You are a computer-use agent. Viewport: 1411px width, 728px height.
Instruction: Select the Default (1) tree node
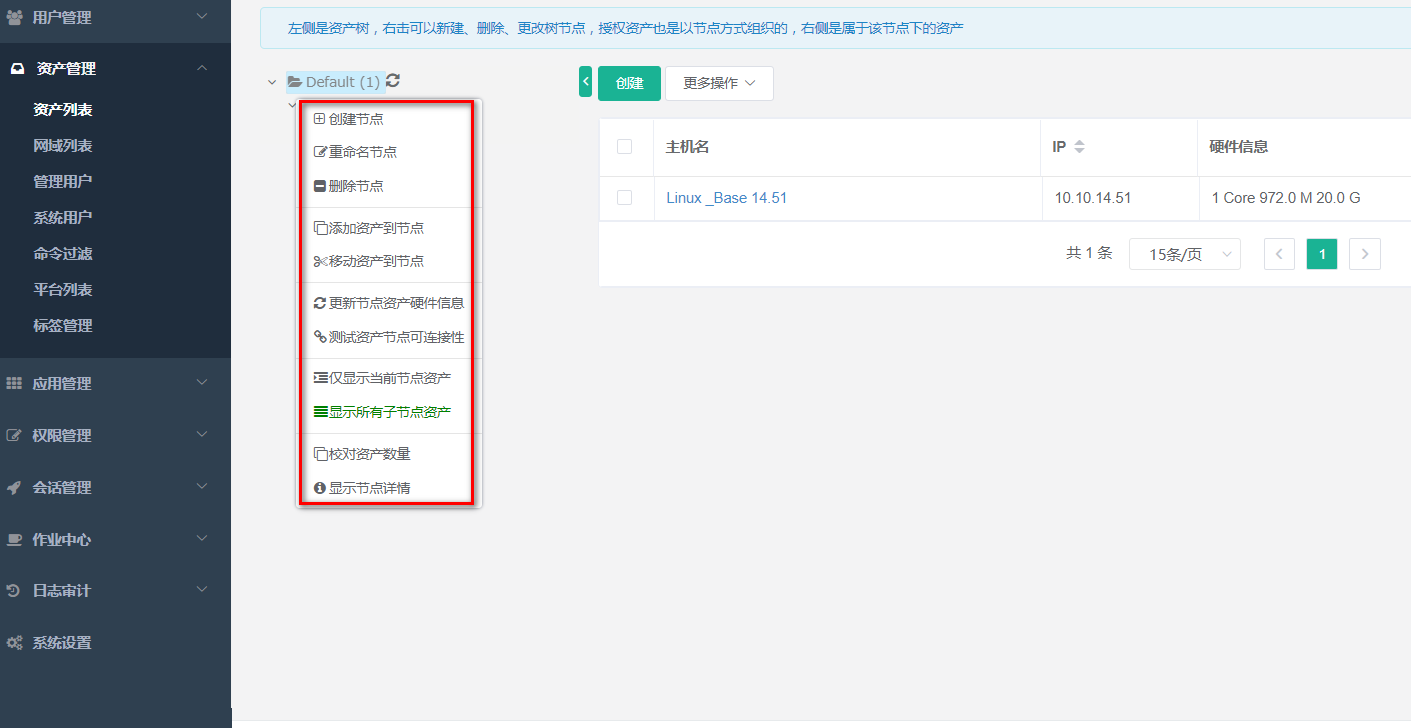[x=342, y=82]
